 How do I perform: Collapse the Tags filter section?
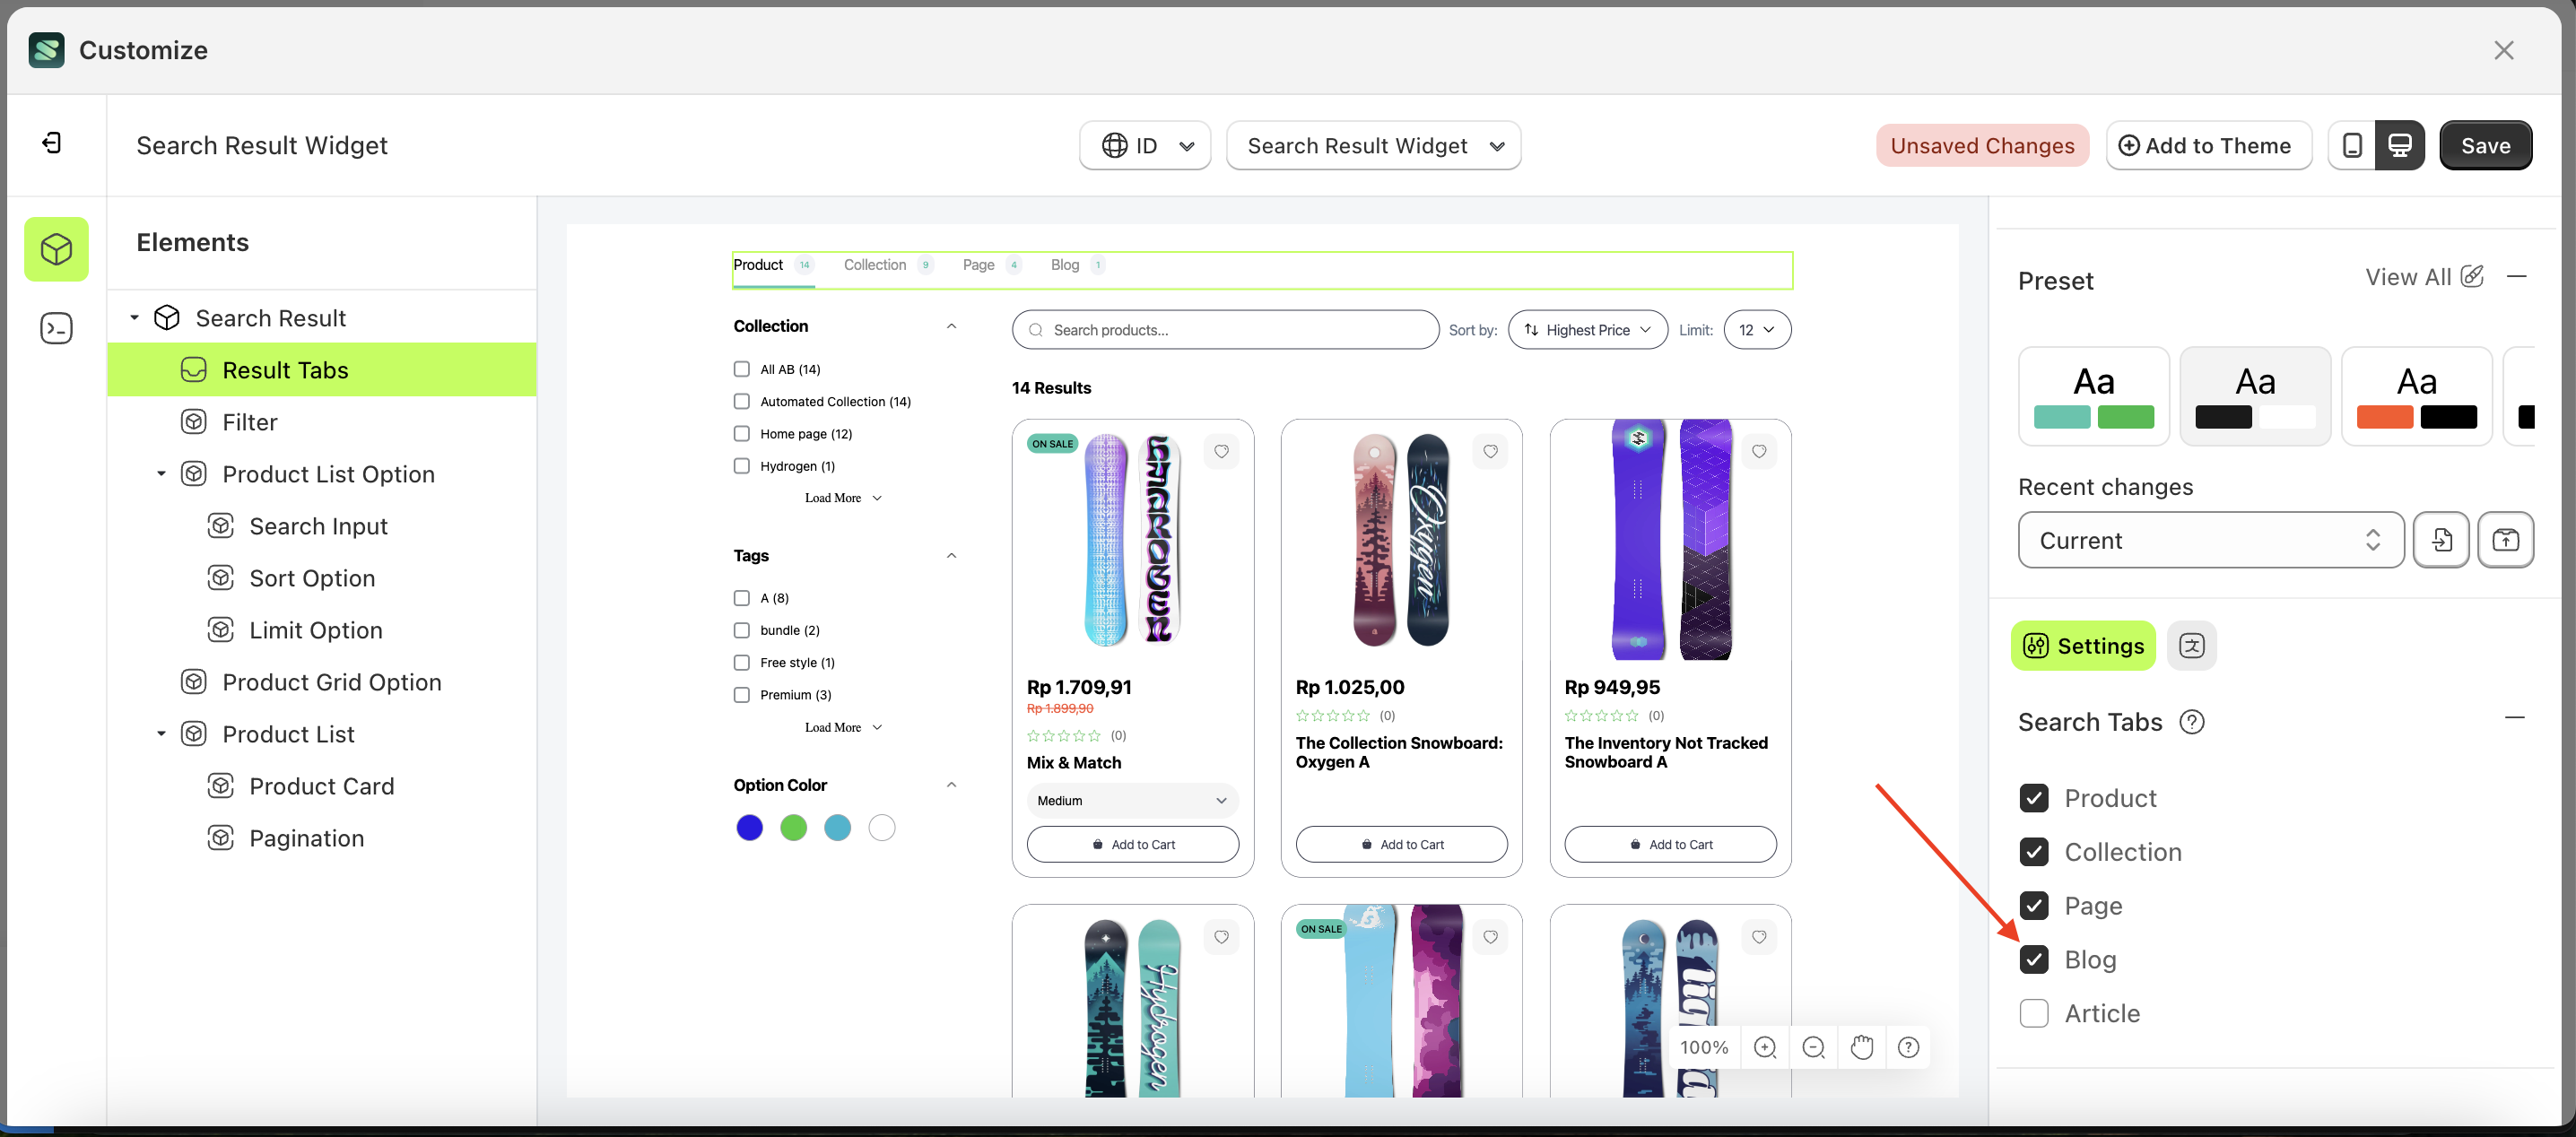pos(951,555)
